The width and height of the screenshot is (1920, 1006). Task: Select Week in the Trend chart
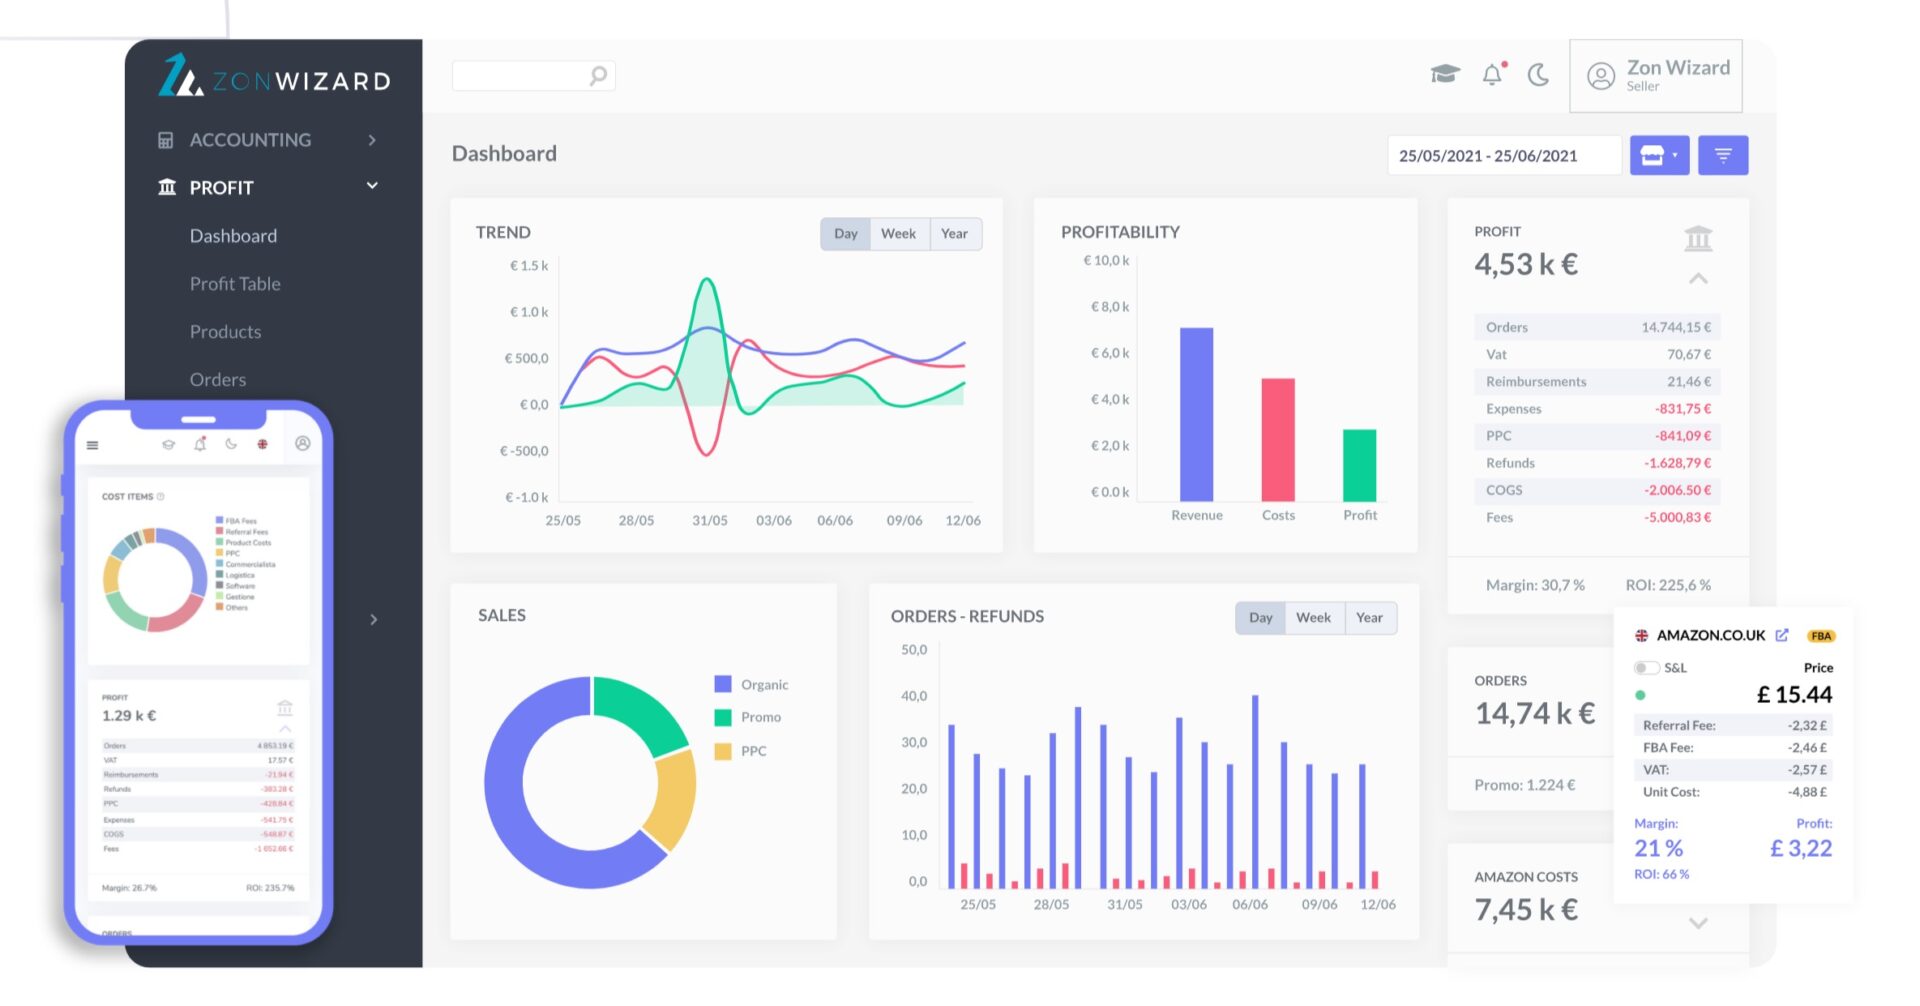[898, 234]
